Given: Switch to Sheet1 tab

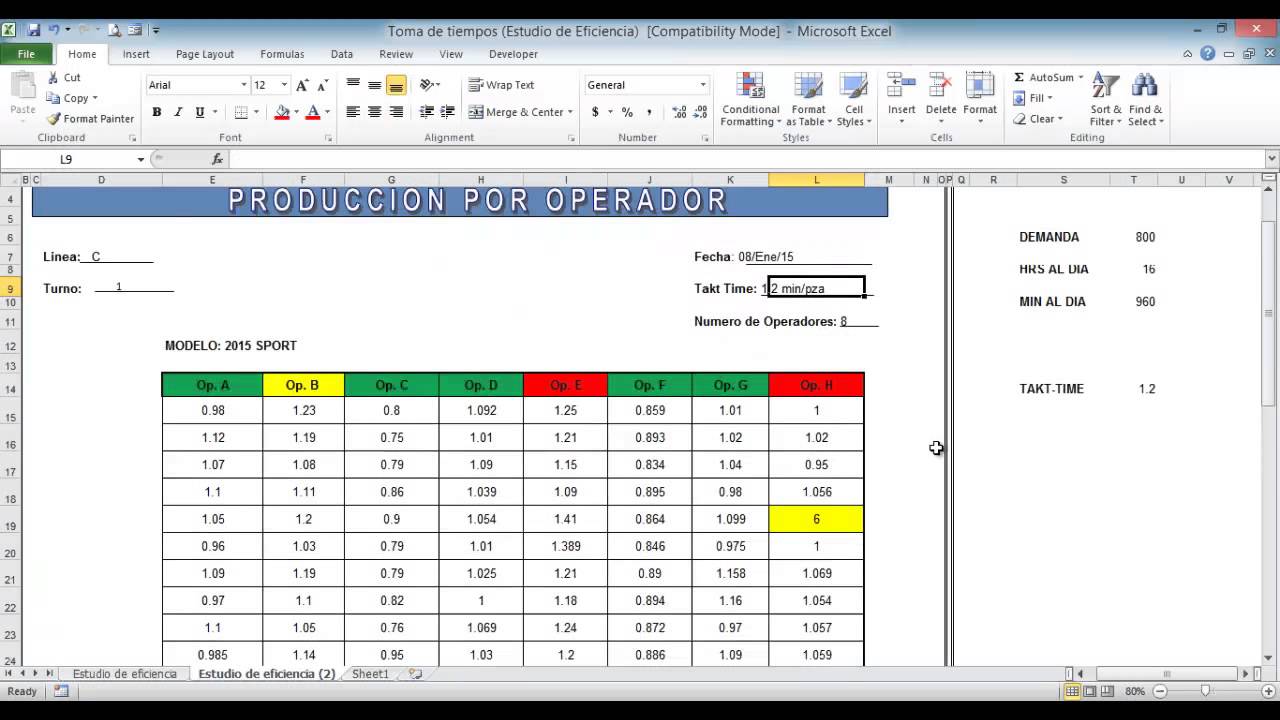Looking at the screenshot, I should [x=370, y=674].
